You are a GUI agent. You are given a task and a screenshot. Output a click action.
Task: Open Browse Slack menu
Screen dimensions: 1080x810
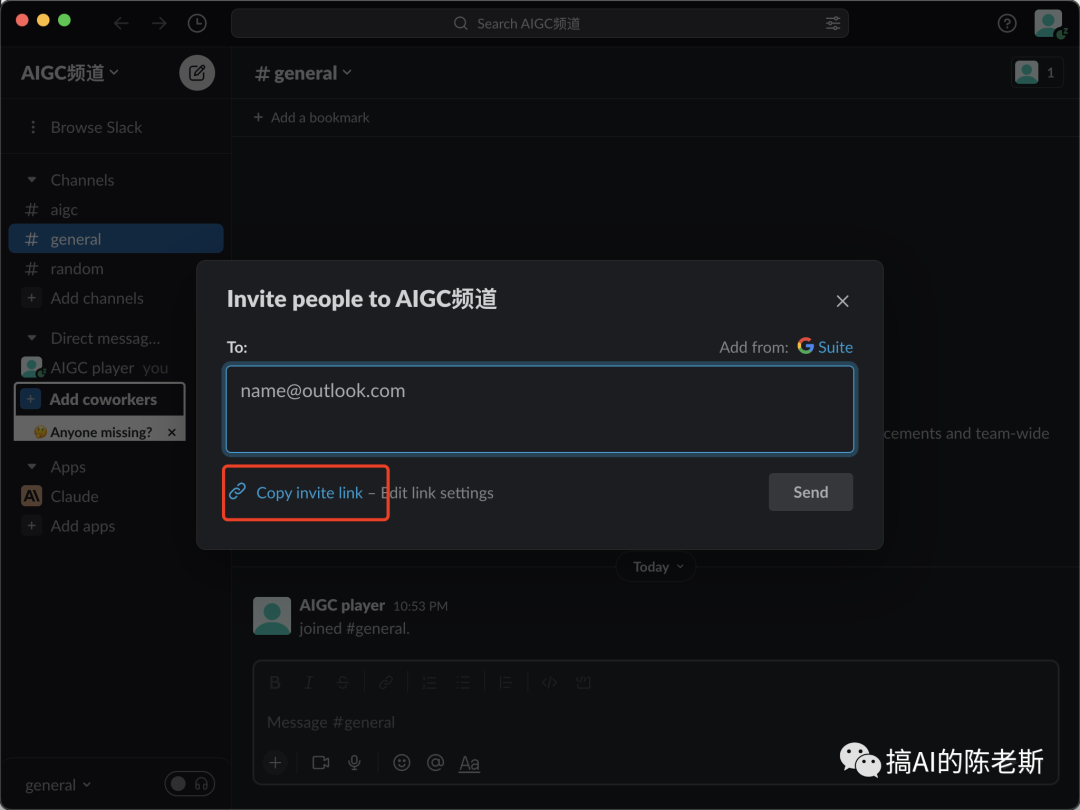pyautogui.click(x=86, y=127)
